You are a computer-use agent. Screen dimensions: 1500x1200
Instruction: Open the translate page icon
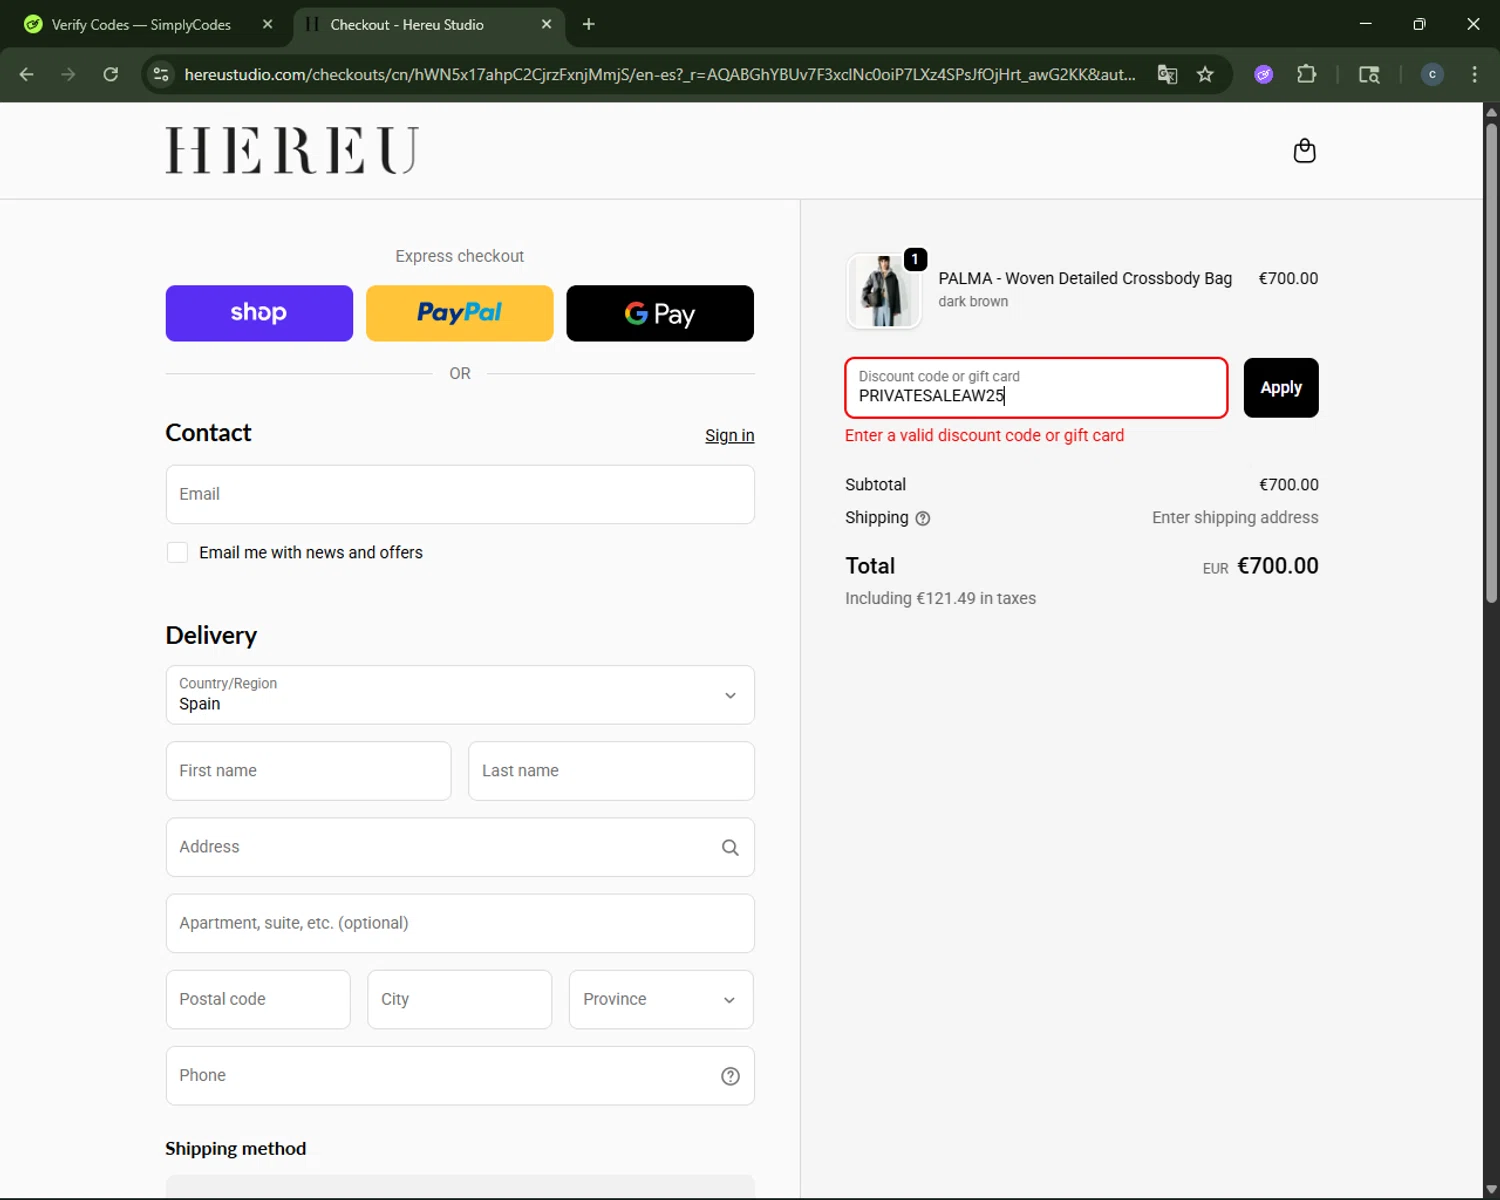(x=1167, y=74)
